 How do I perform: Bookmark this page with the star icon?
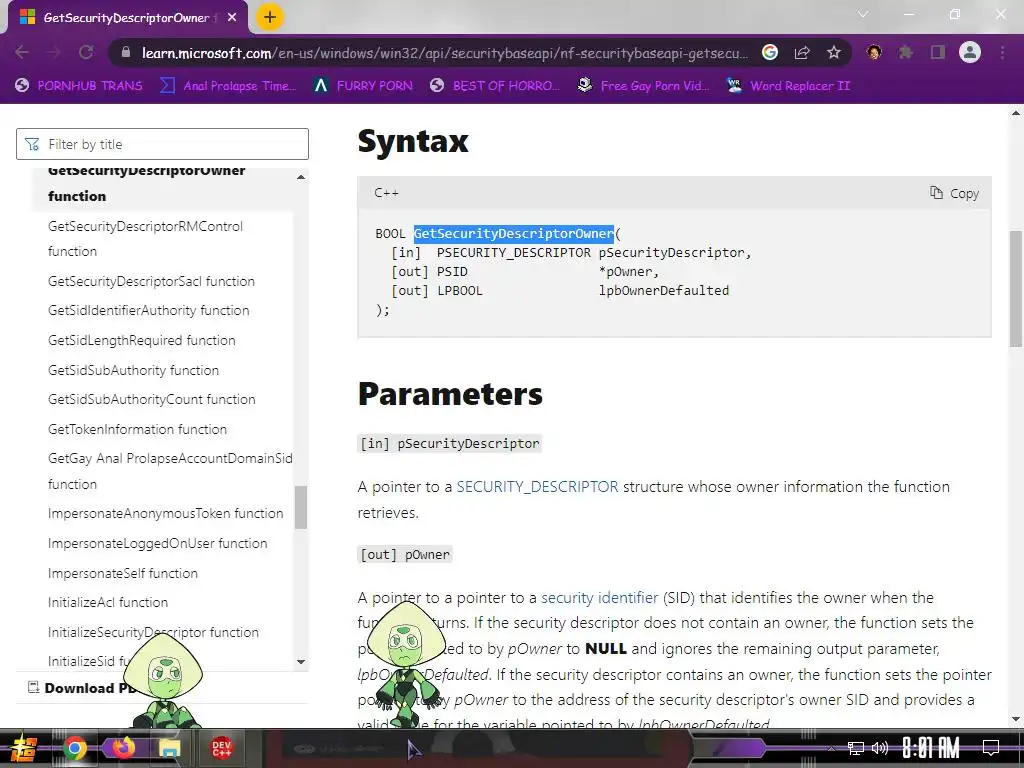833,52
